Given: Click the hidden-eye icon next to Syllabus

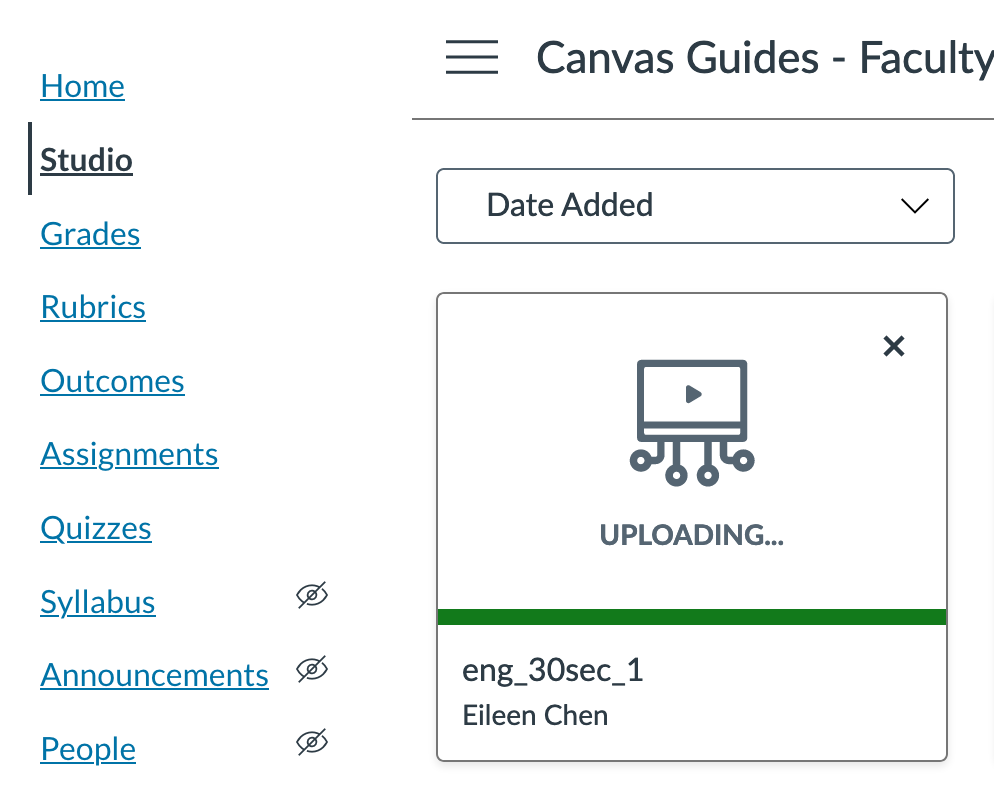Looking at the screenshot, I should [x=312, y=596].
